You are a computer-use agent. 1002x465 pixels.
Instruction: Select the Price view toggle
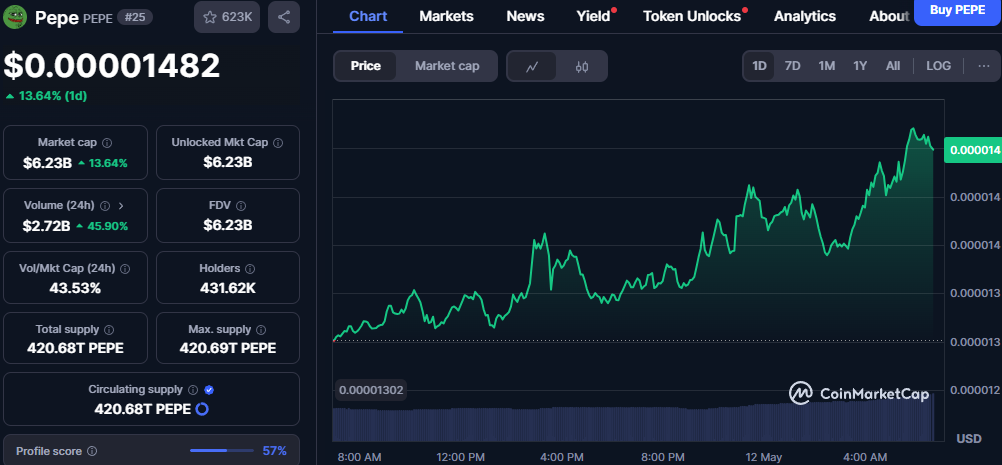[x=366, y=66]
